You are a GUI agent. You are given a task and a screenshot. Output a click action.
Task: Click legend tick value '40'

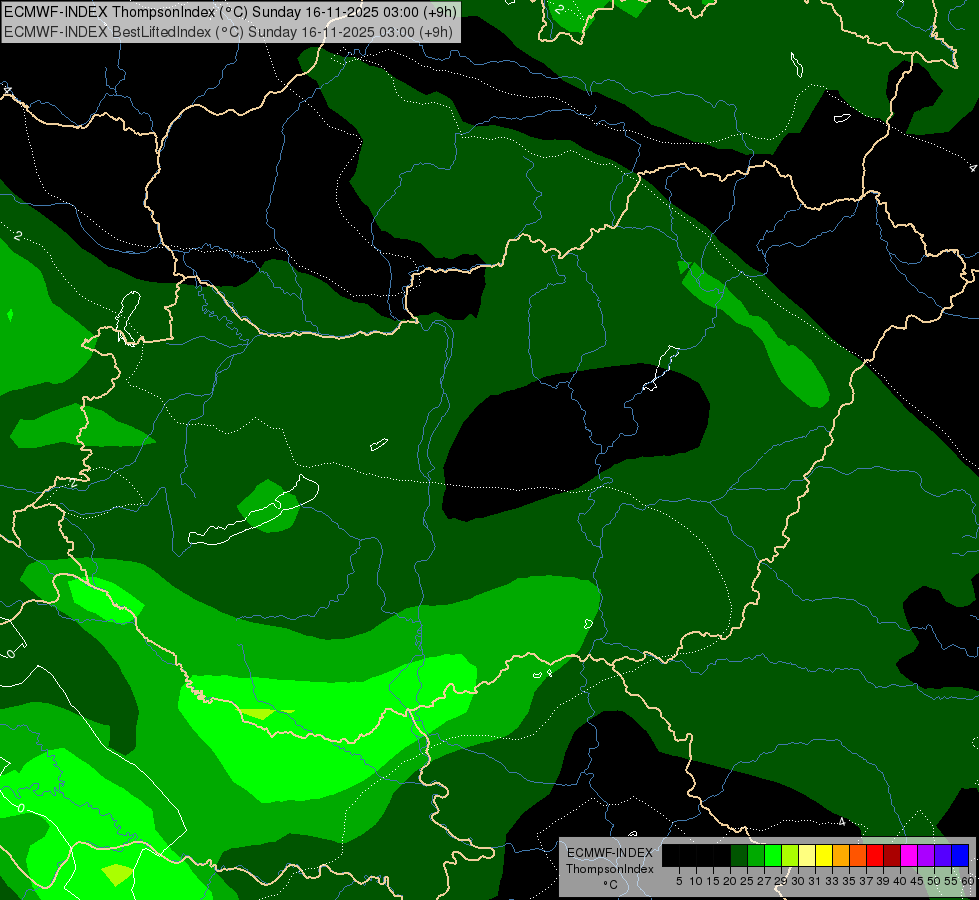tap(900, 881)
